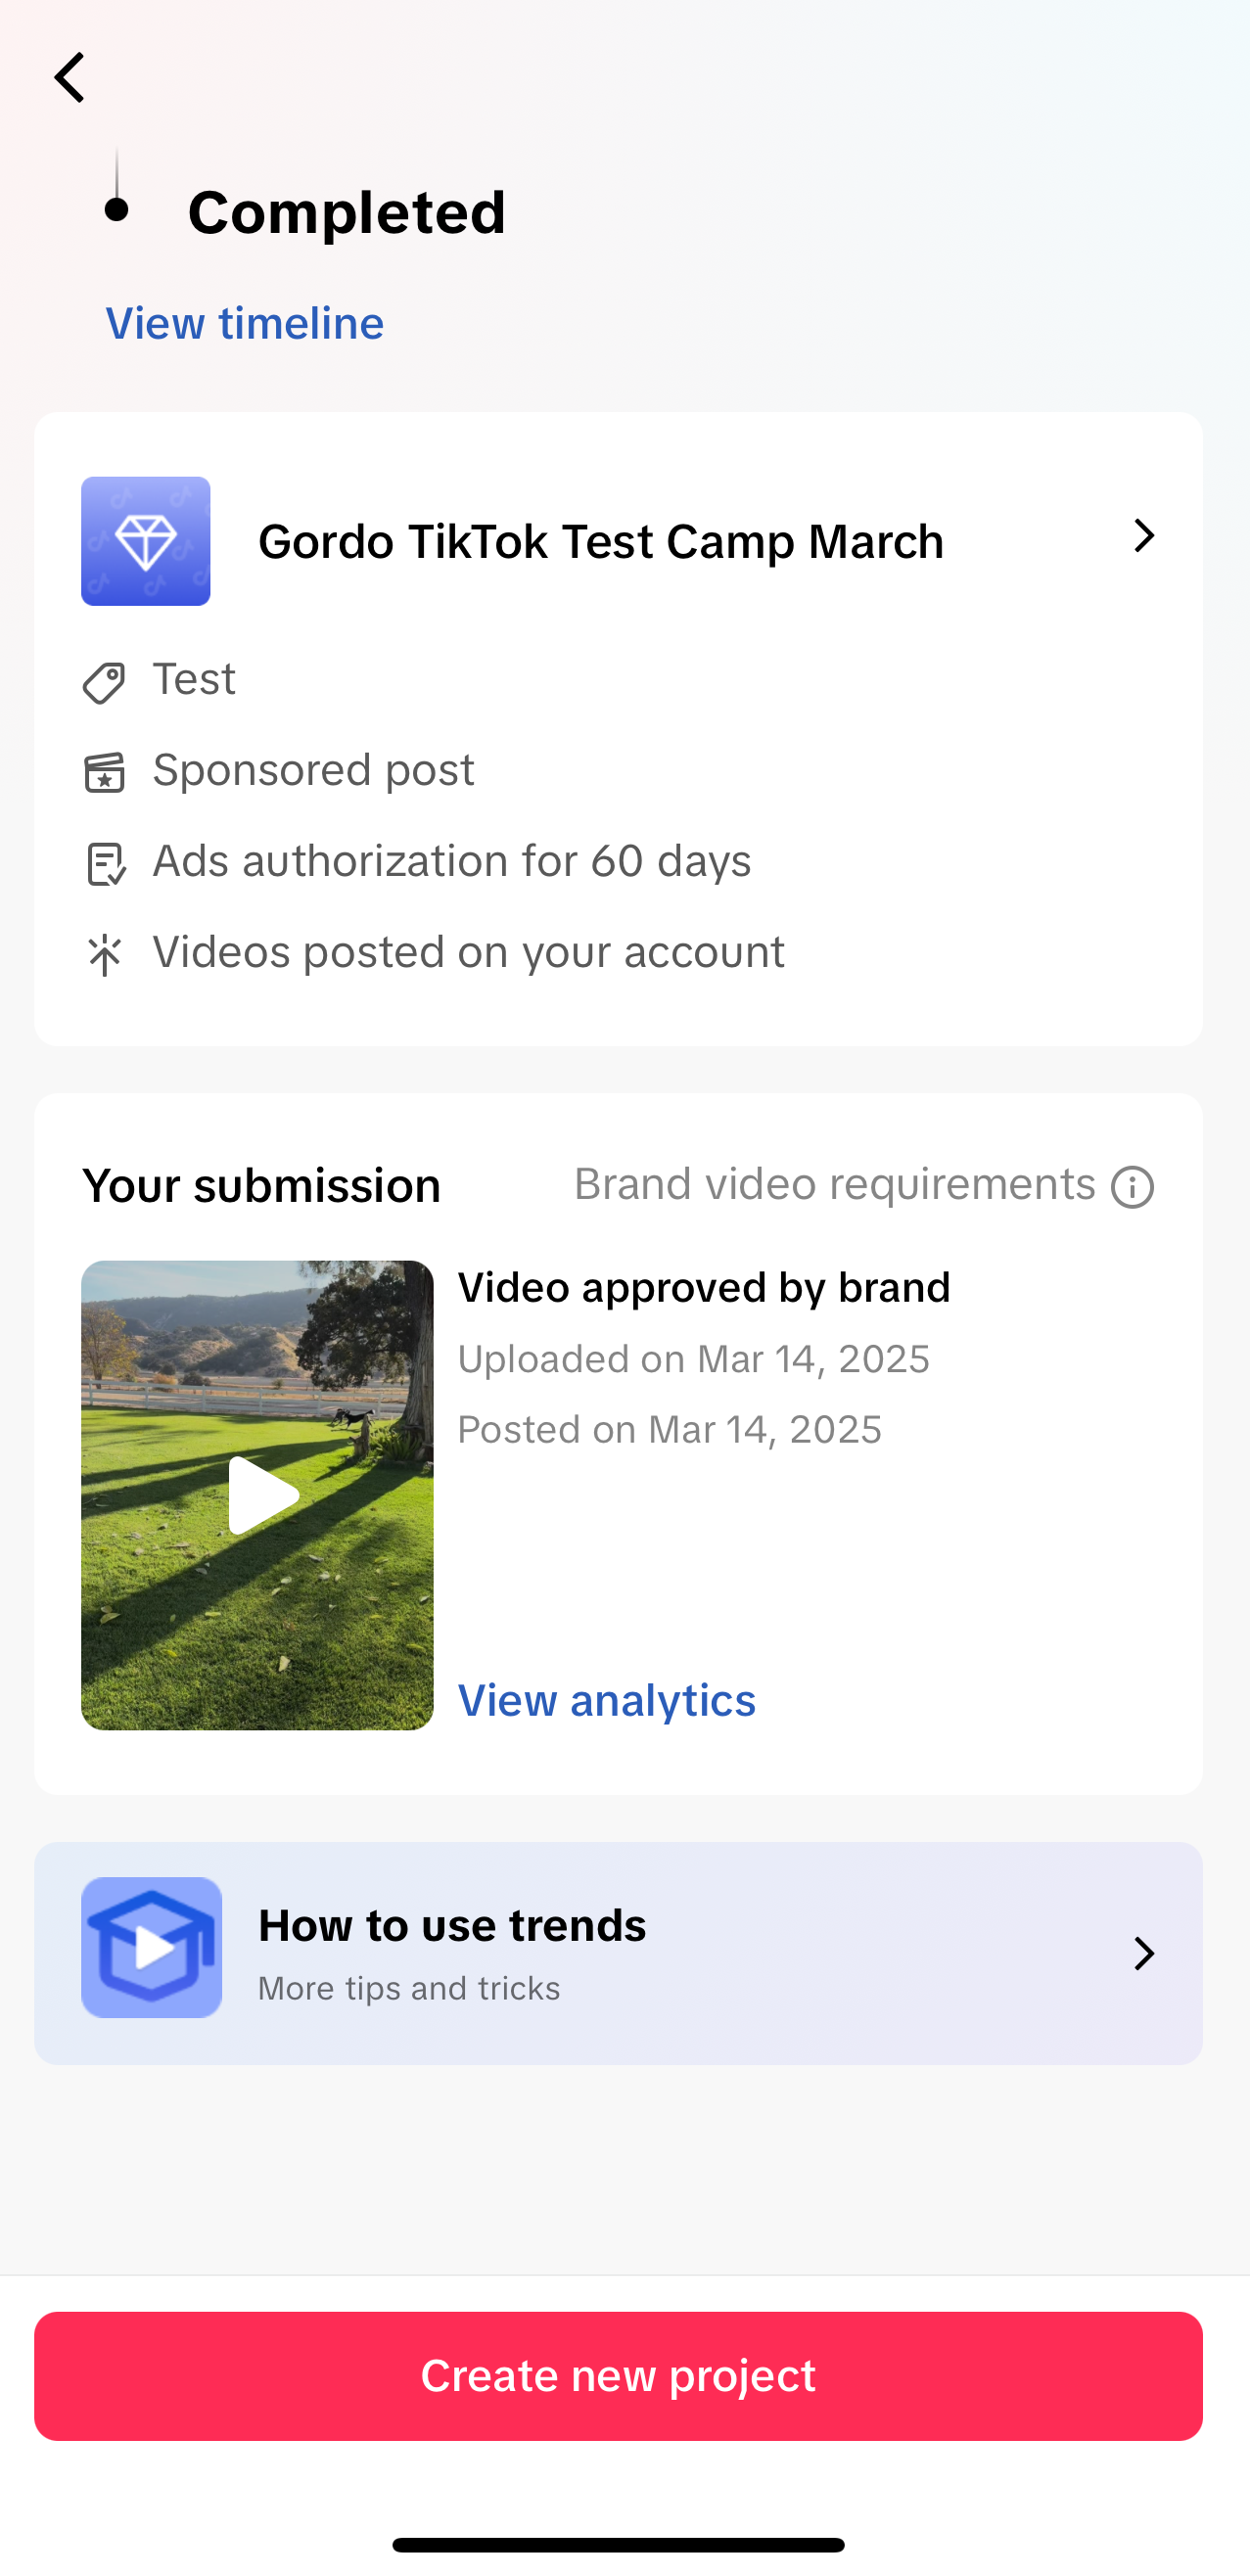Tap the chevron on How to use trends
1250x2576 pixels.
pos(1144,1953)
